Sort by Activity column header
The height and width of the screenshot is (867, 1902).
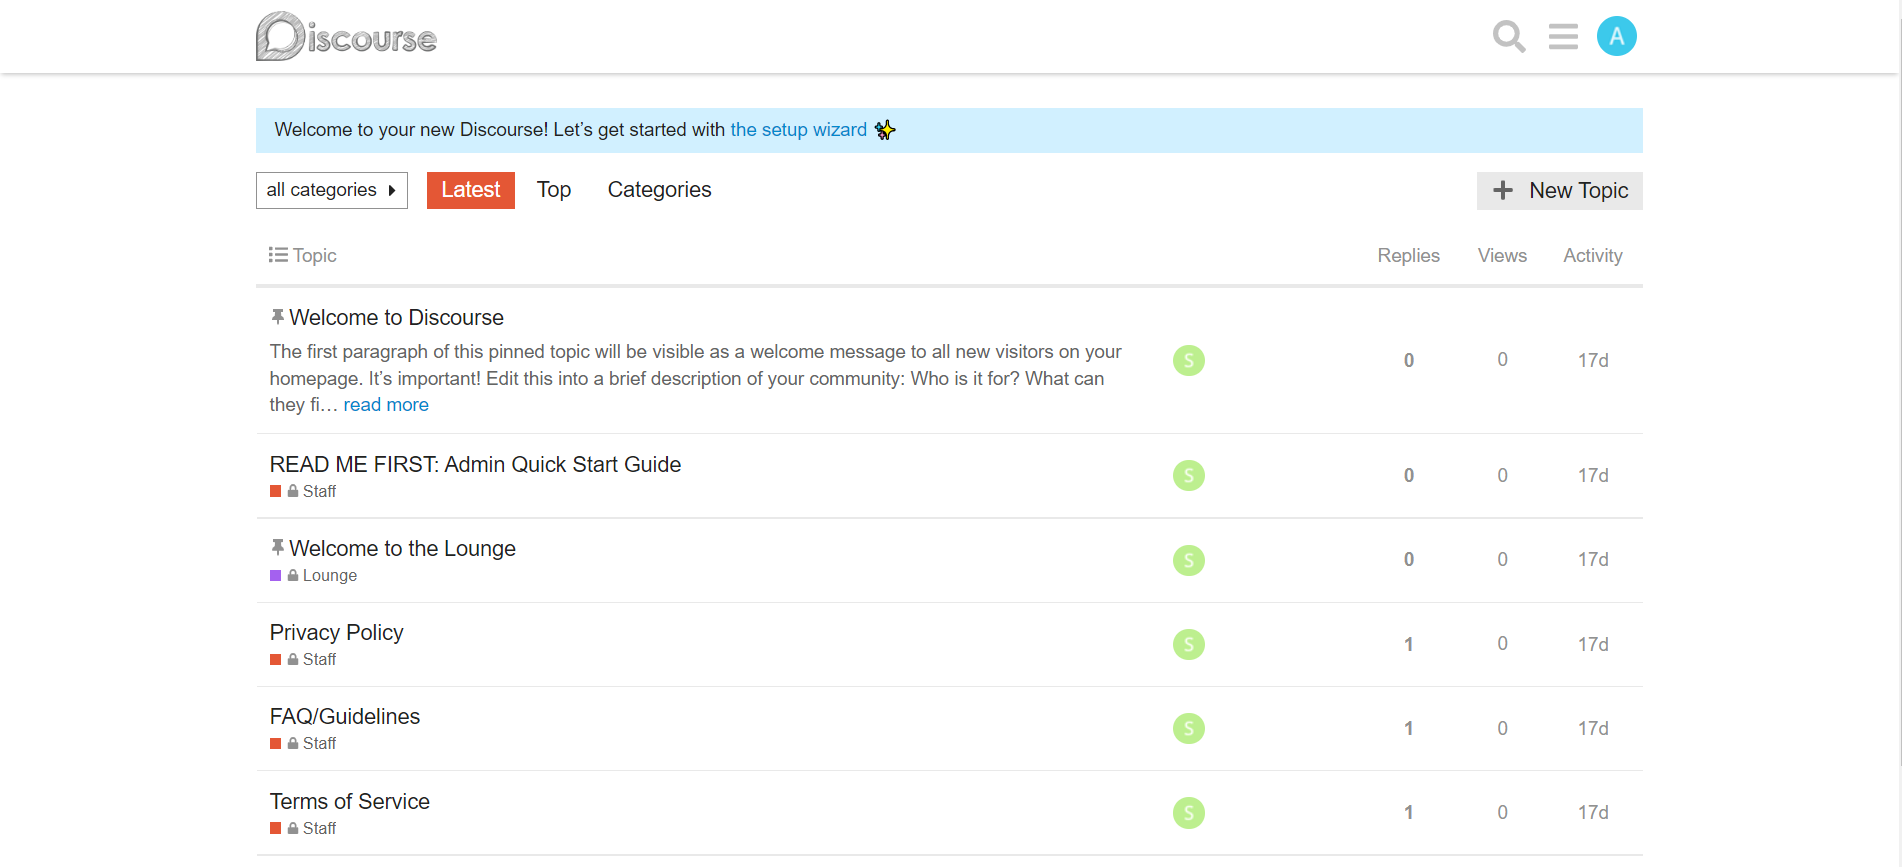(x=1593, y=255)
